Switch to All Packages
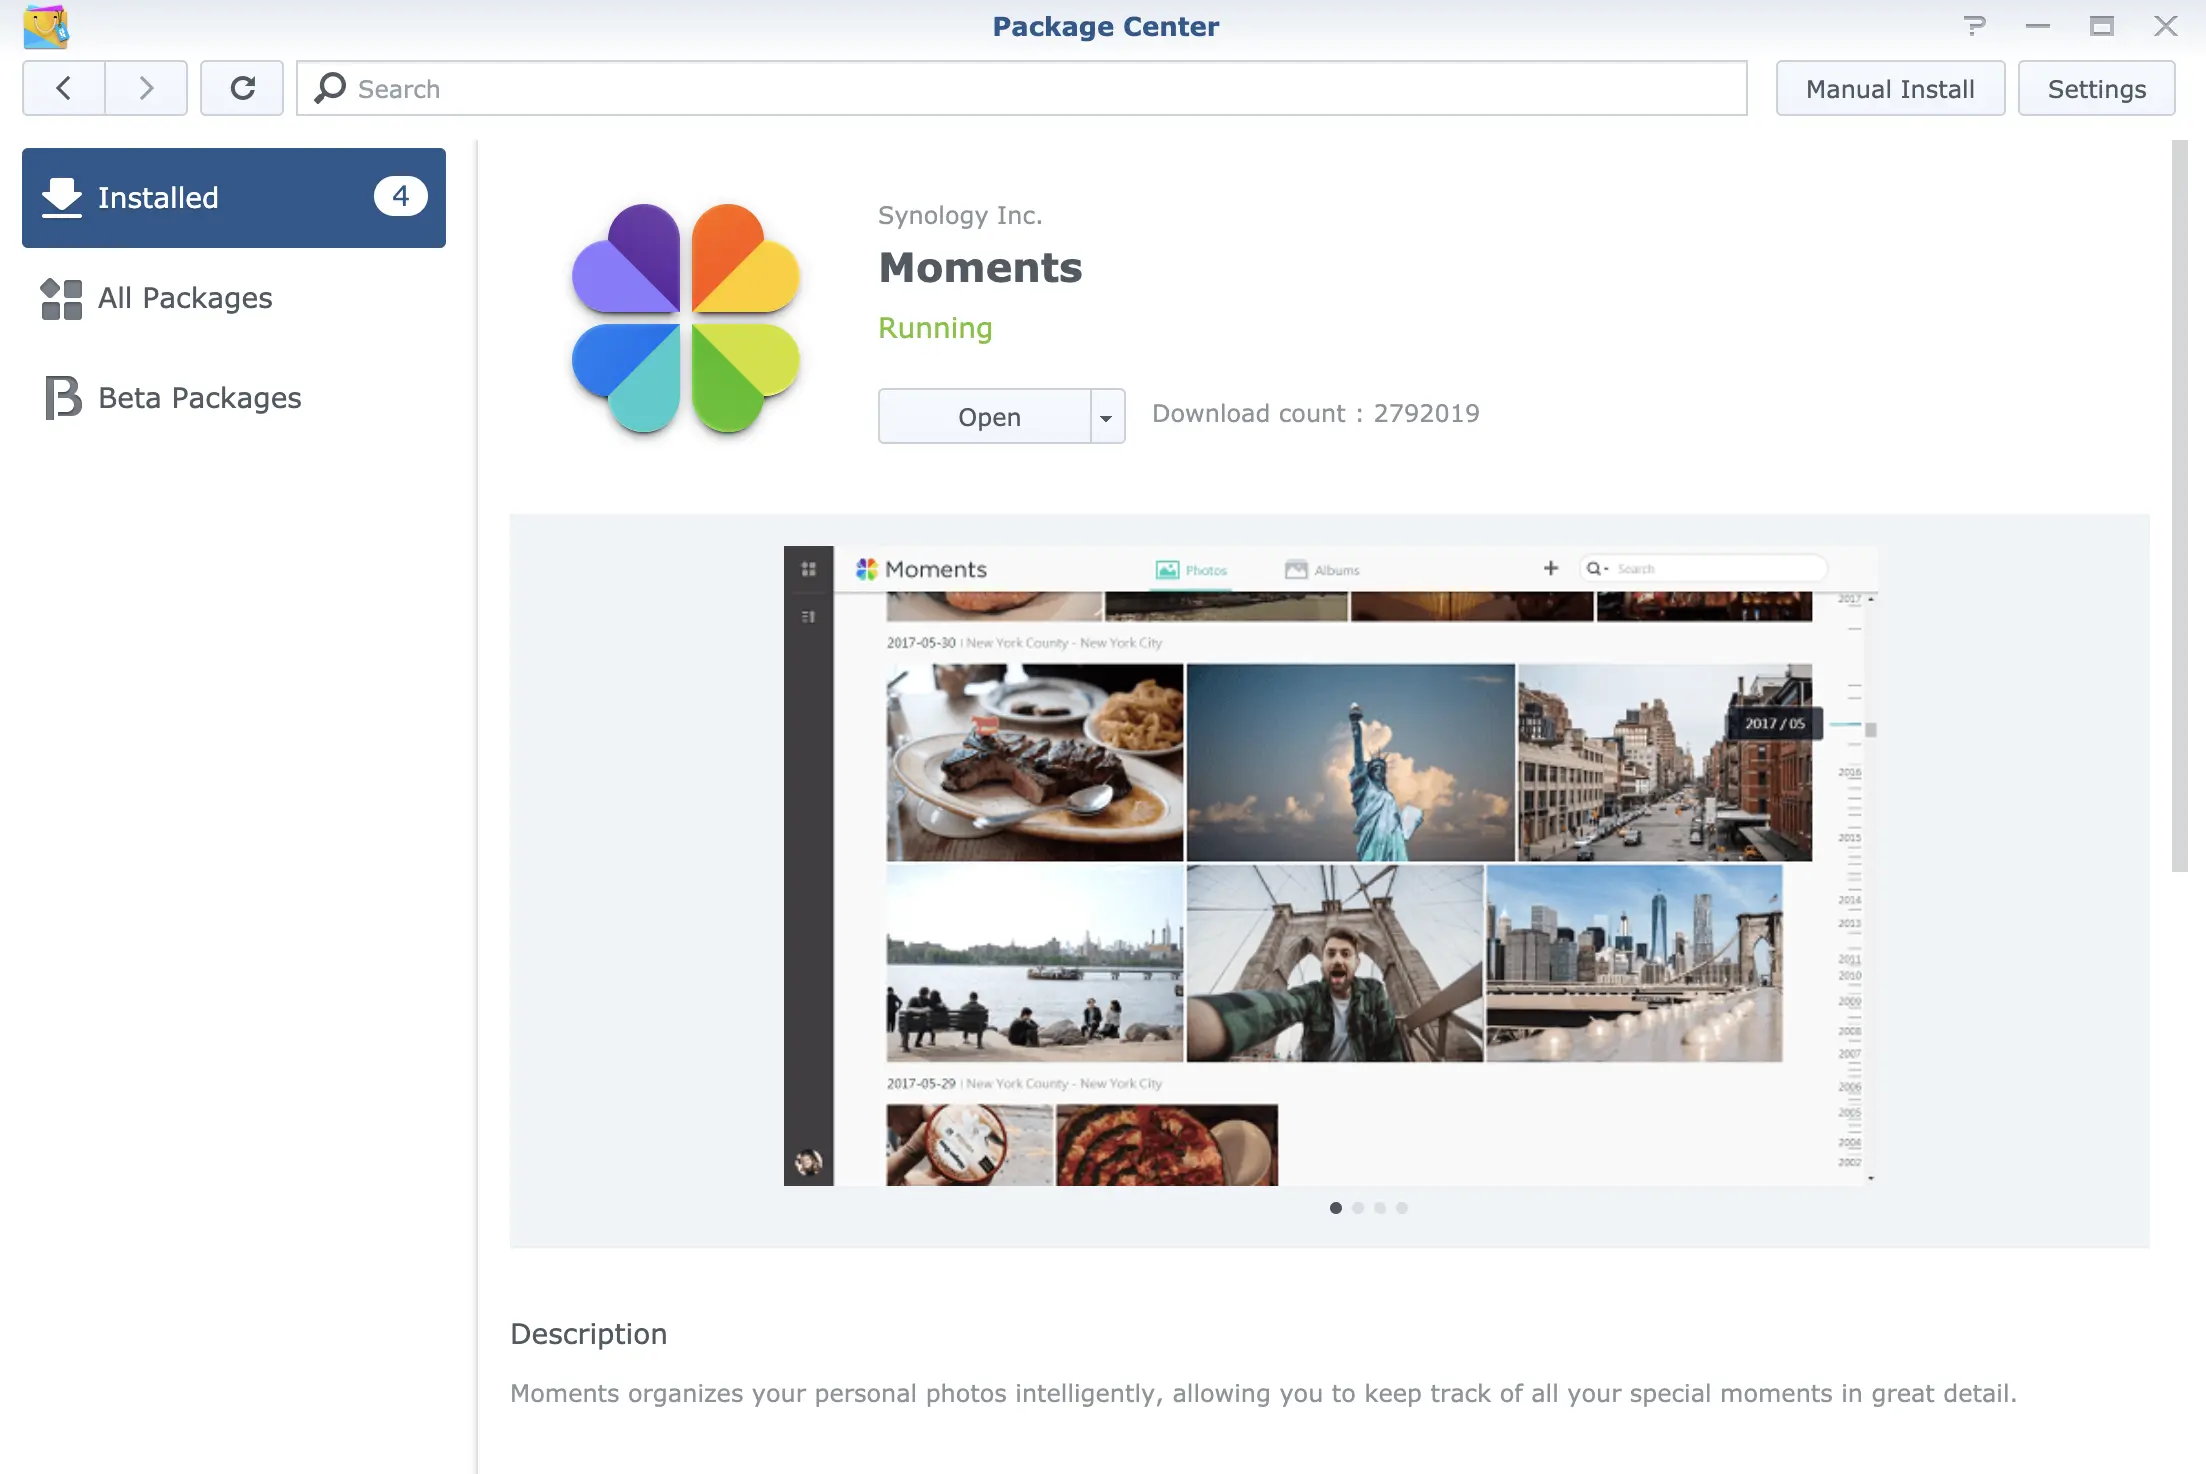Viewport: 2206px width, 1474px height. point(234,298)
